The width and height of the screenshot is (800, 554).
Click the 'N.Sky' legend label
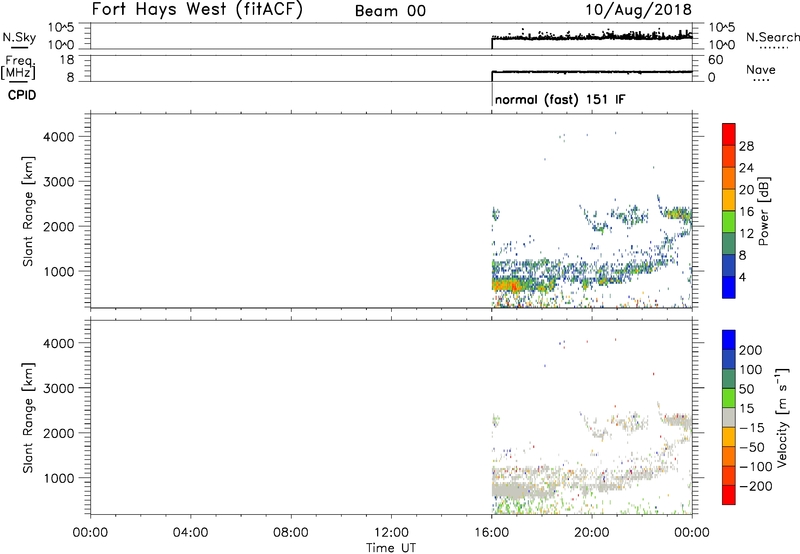19,37
